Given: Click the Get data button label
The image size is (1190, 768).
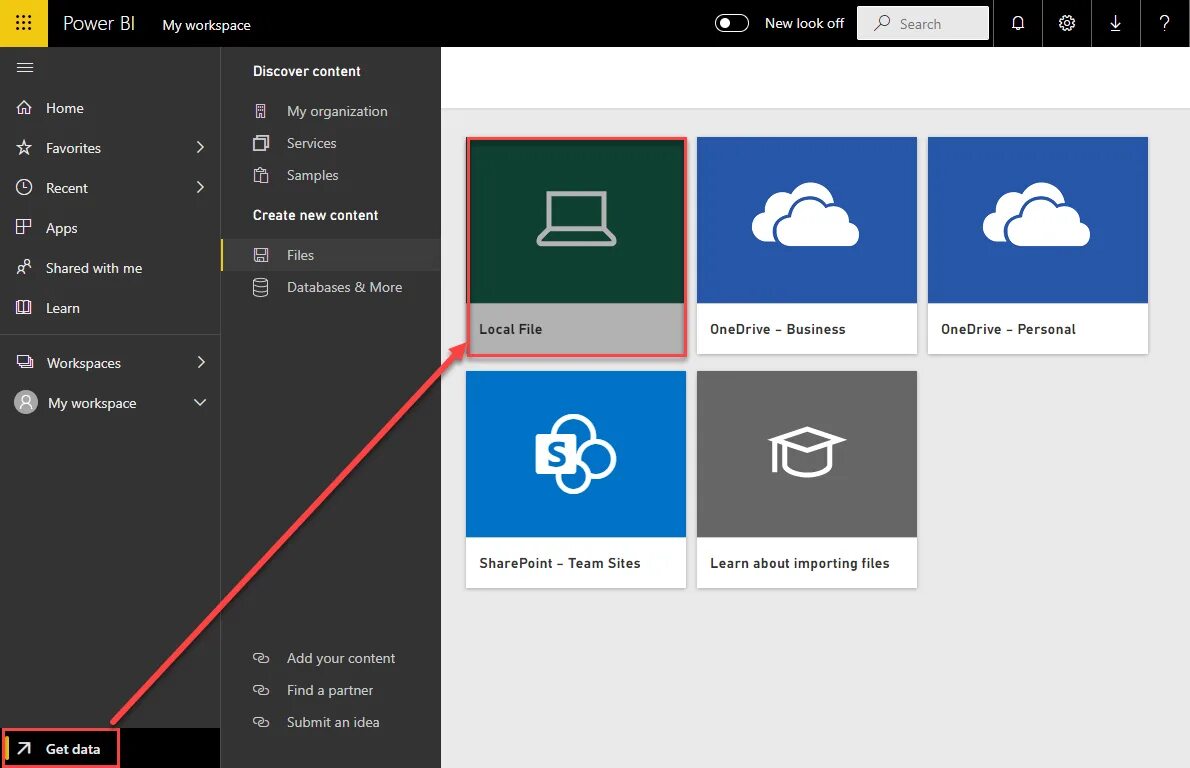Looking at the screenshot, I should tap(73, 749).
